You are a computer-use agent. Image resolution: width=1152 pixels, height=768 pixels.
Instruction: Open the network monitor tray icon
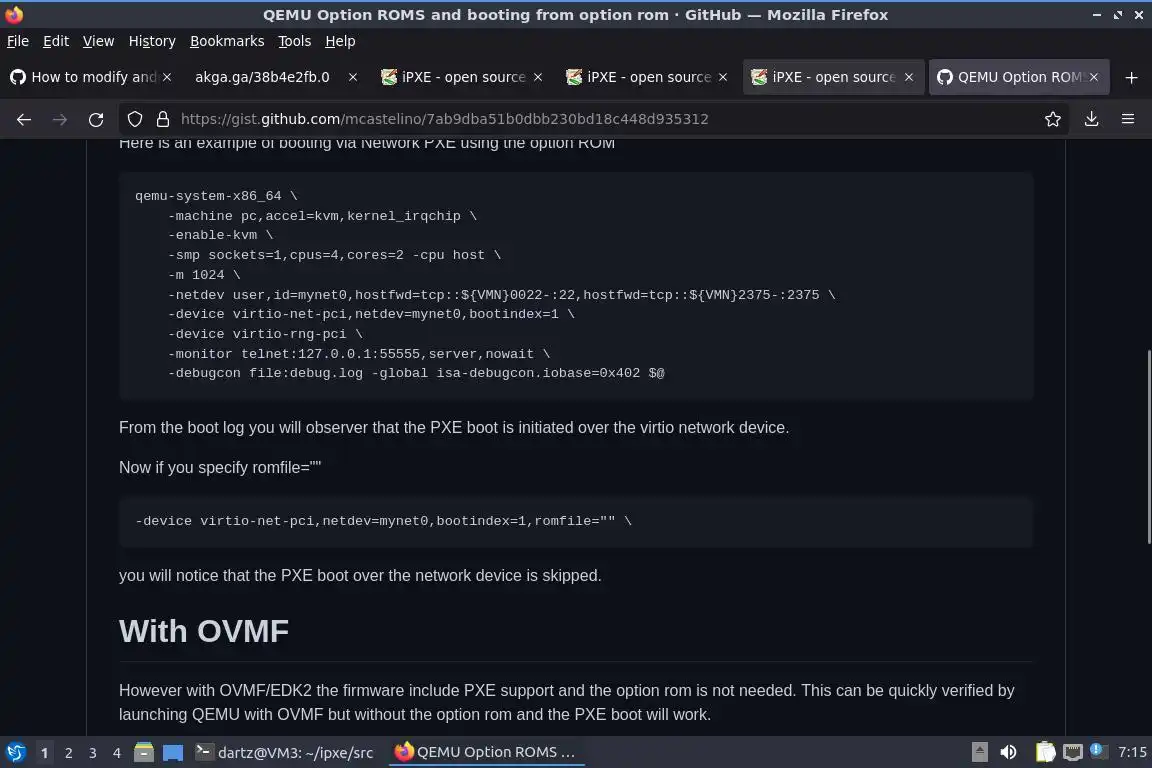[x=1073, y=752]
